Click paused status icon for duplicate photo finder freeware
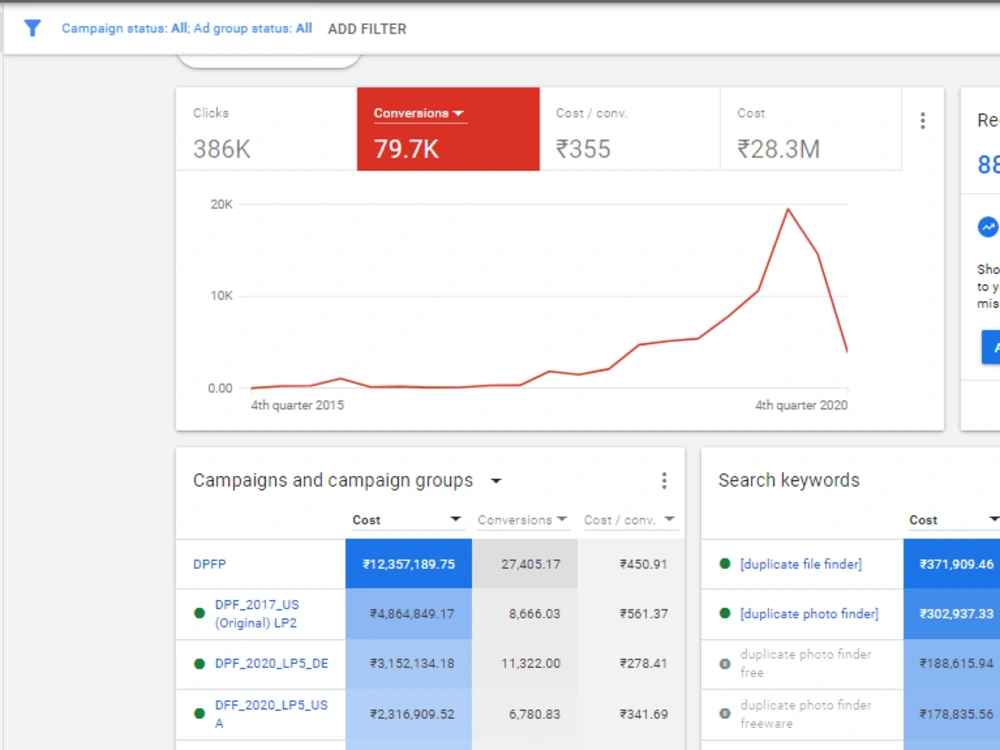Viewport: 1000px width, 750px height. pos(724,714)
